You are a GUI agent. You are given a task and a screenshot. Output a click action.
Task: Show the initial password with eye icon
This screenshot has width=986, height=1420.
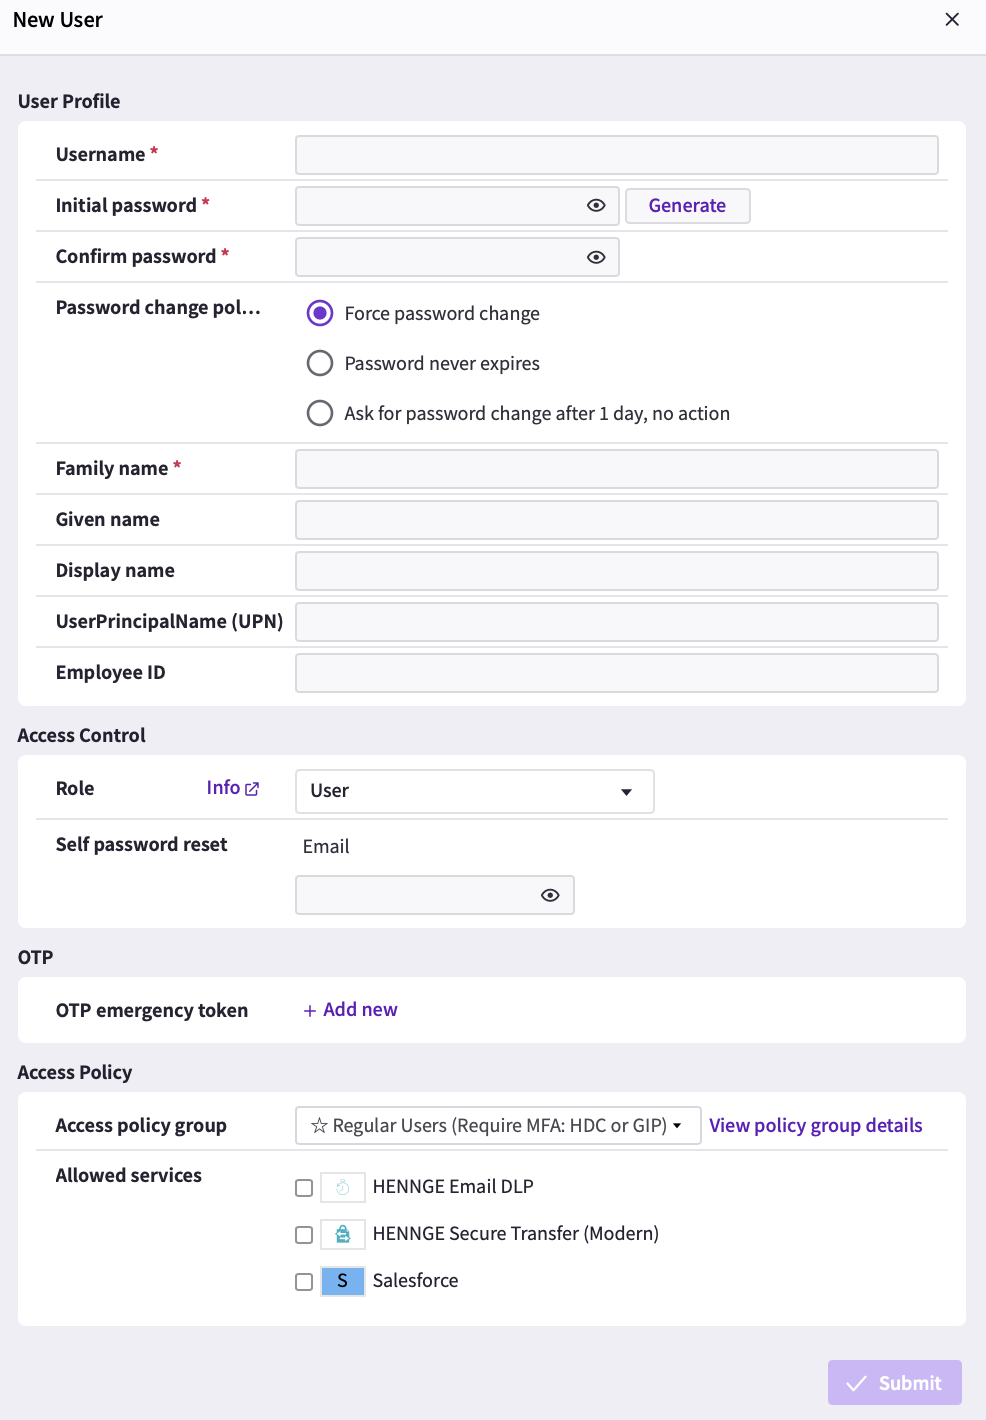pyautogui.click(x=596, y=205)
